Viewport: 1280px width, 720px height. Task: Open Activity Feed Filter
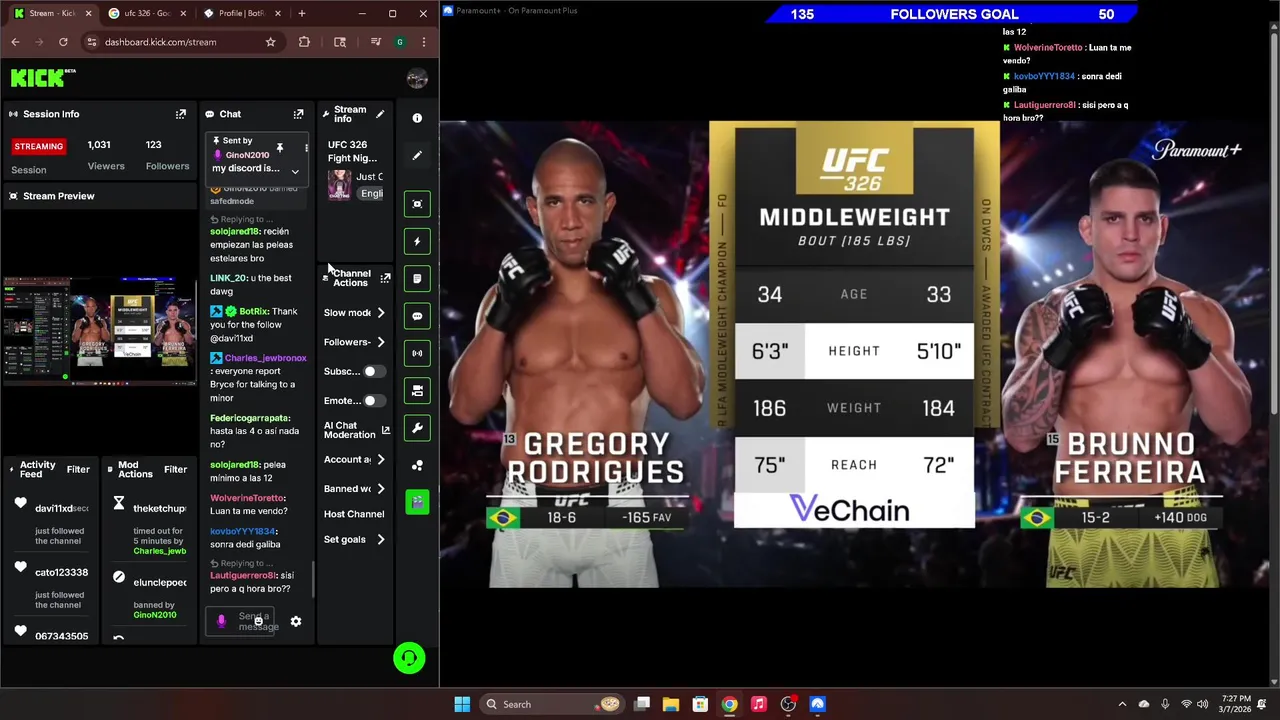(x=78, y=469)
